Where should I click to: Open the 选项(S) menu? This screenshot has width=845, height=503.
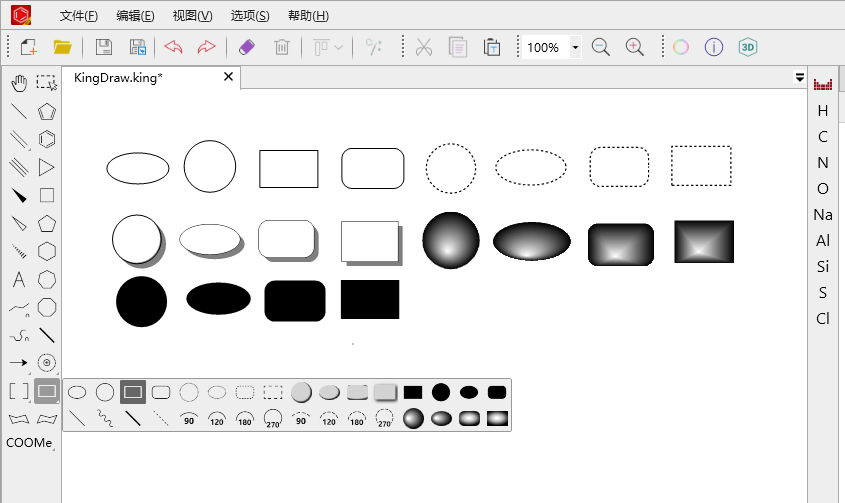(x=250, y=16)
